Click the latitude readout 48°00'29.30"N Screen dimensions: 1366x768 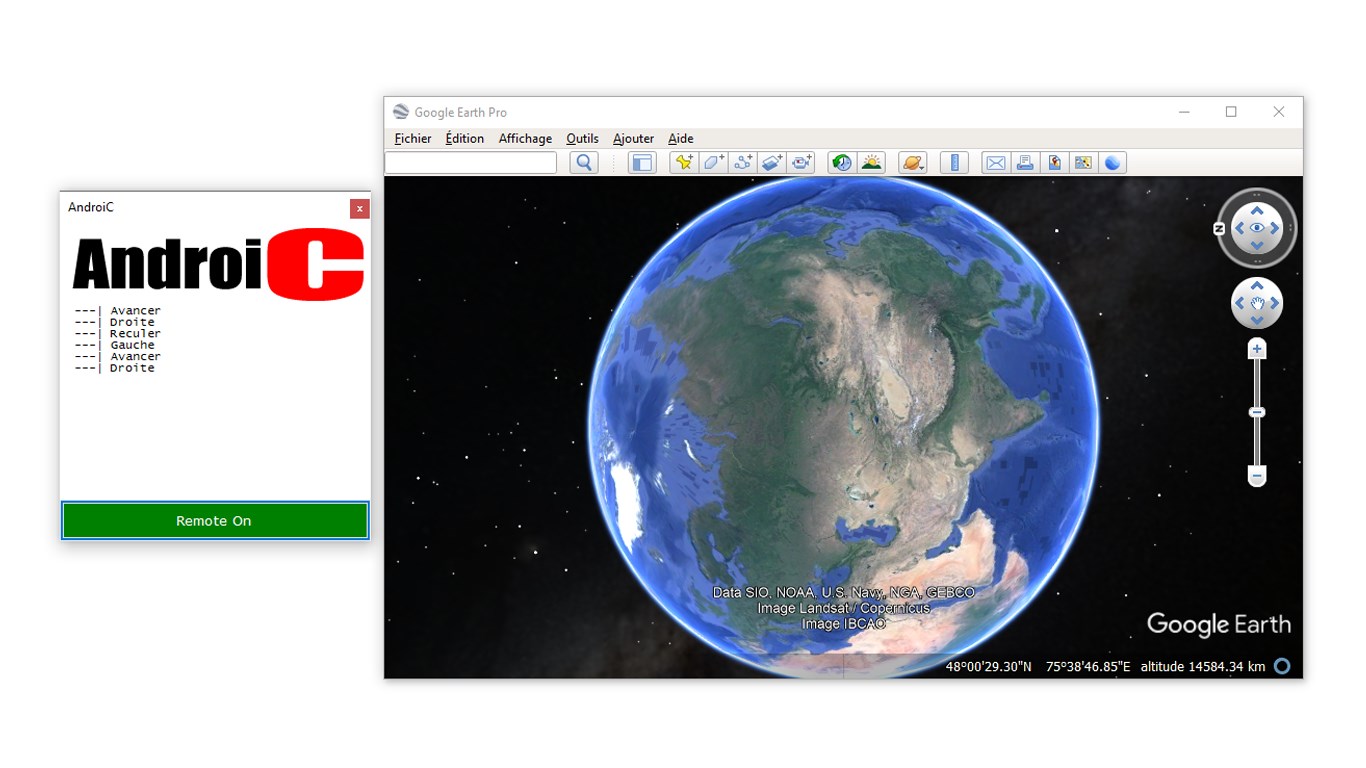click(x=989, y=667)
